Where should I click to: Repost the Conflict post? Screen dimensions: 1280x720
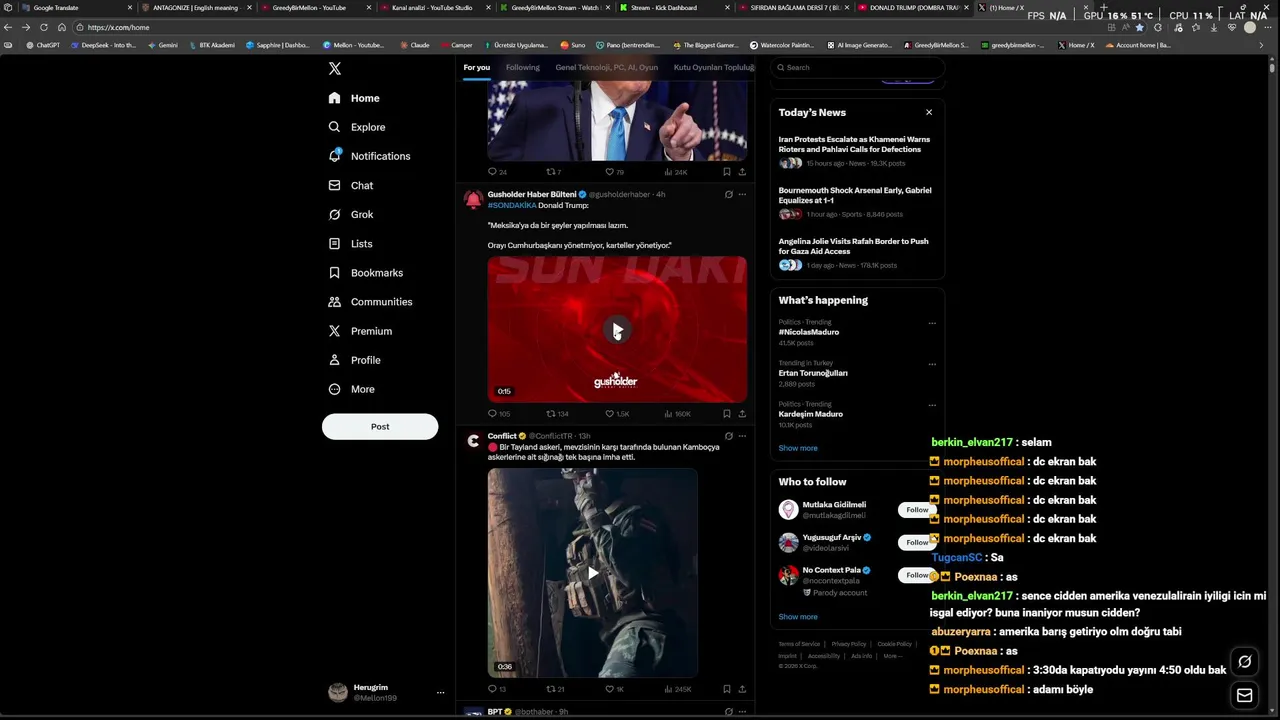[556, 689]
